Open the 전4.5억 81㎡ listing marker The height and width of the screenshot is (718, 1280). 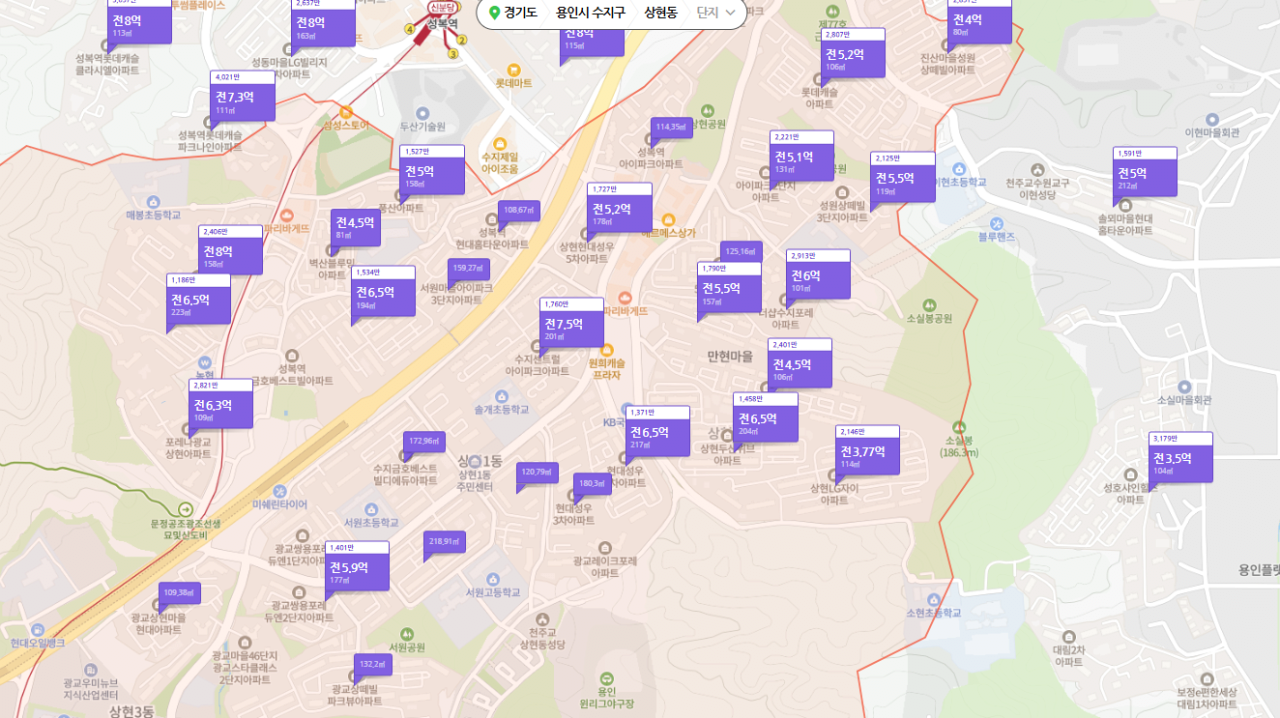coord(356,226)
